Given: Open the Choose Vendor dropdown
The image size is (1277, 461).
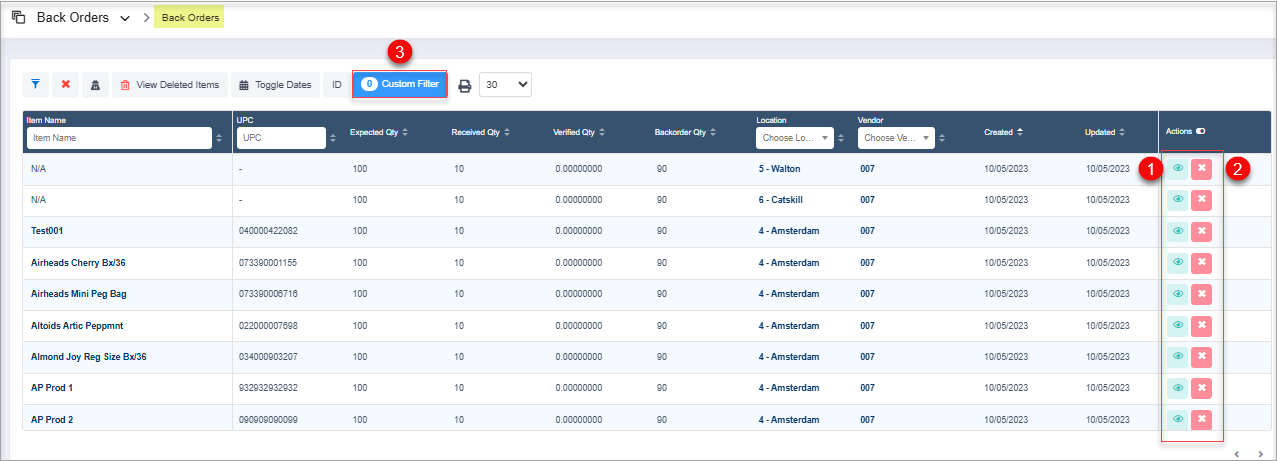Looking at the screenshot, I should point(896,138).
